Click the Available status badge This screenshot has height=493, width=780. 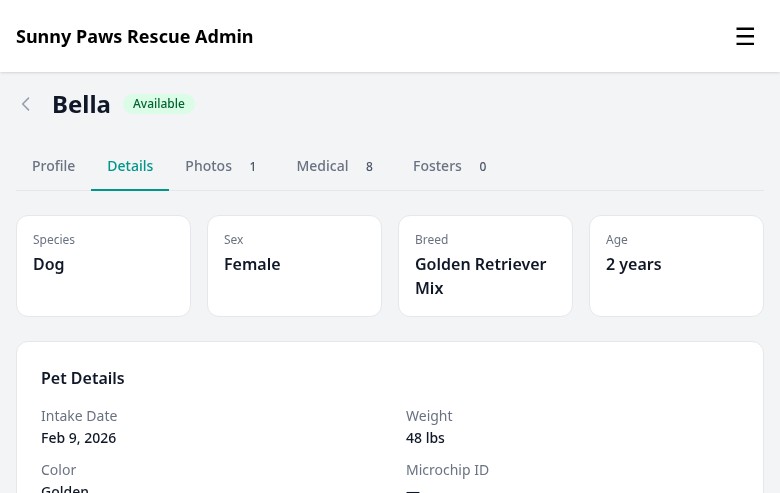coord(159,104)
